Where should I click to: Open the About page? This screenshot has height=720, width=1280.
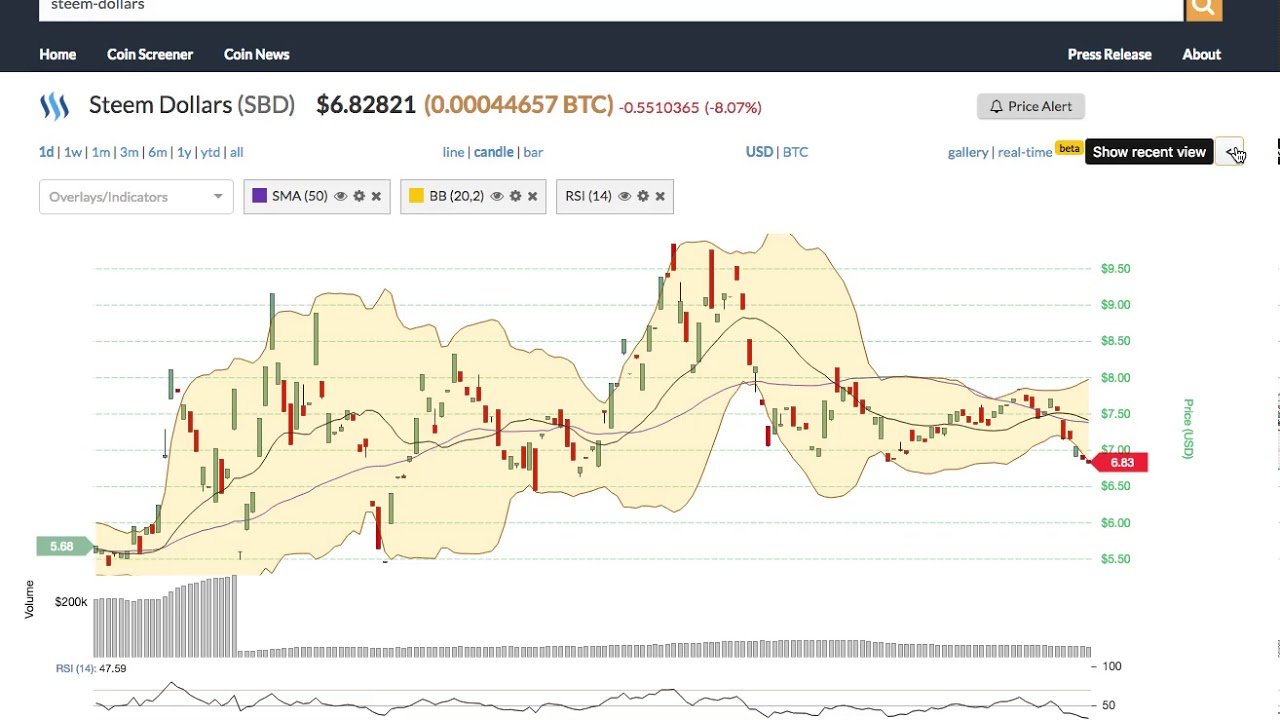[x=1201, y=54]
